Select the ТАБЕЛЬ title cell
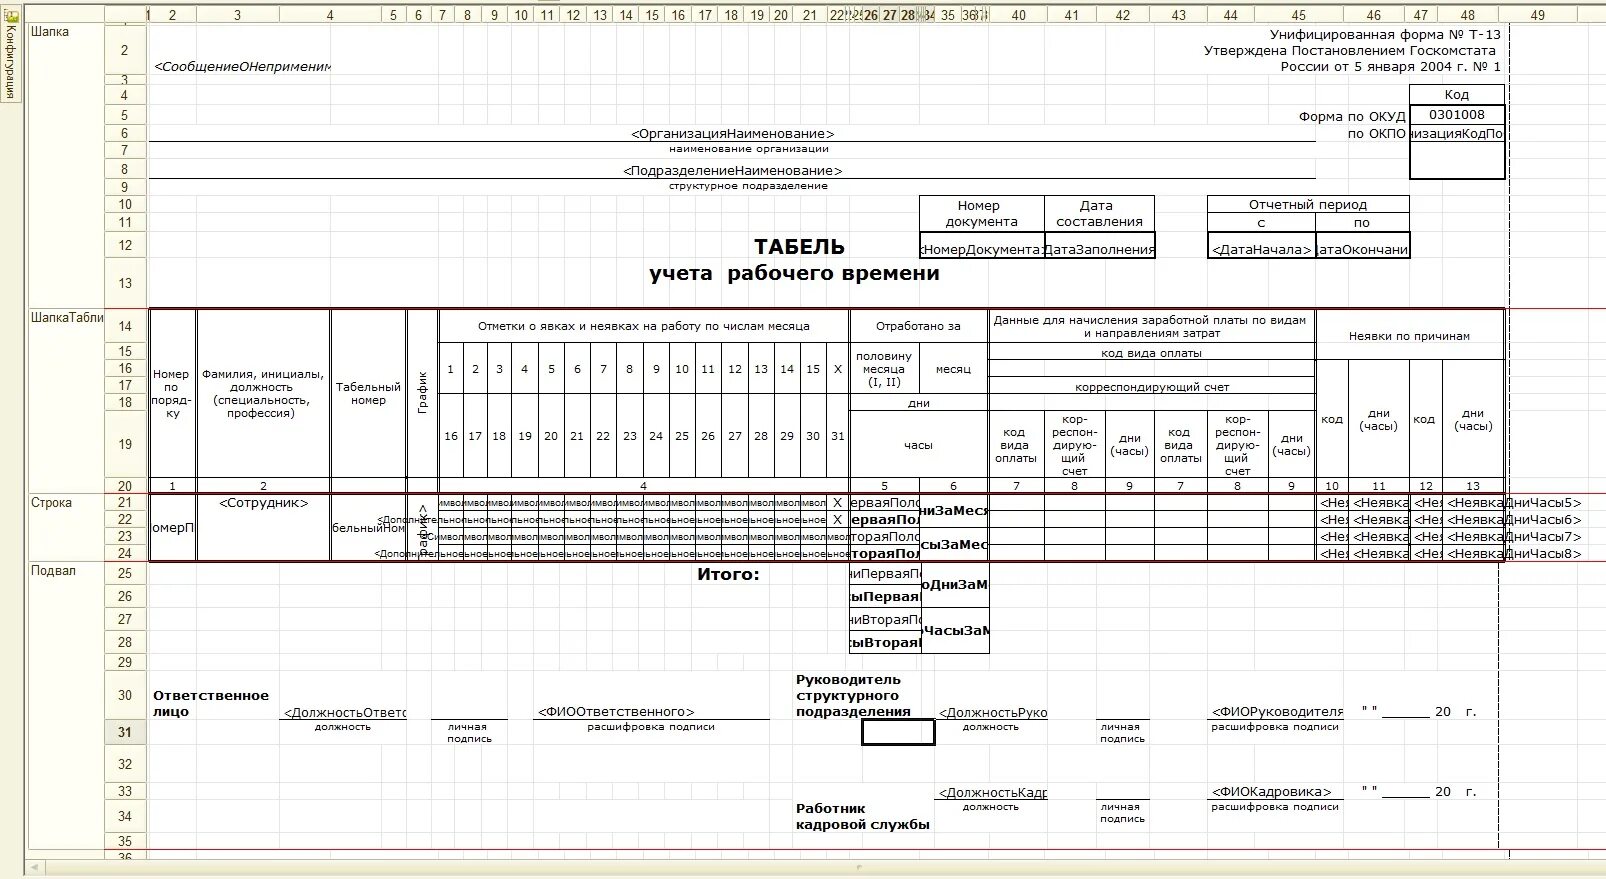The height and width of the screenshot is (879, 1606). click(799, 247)
